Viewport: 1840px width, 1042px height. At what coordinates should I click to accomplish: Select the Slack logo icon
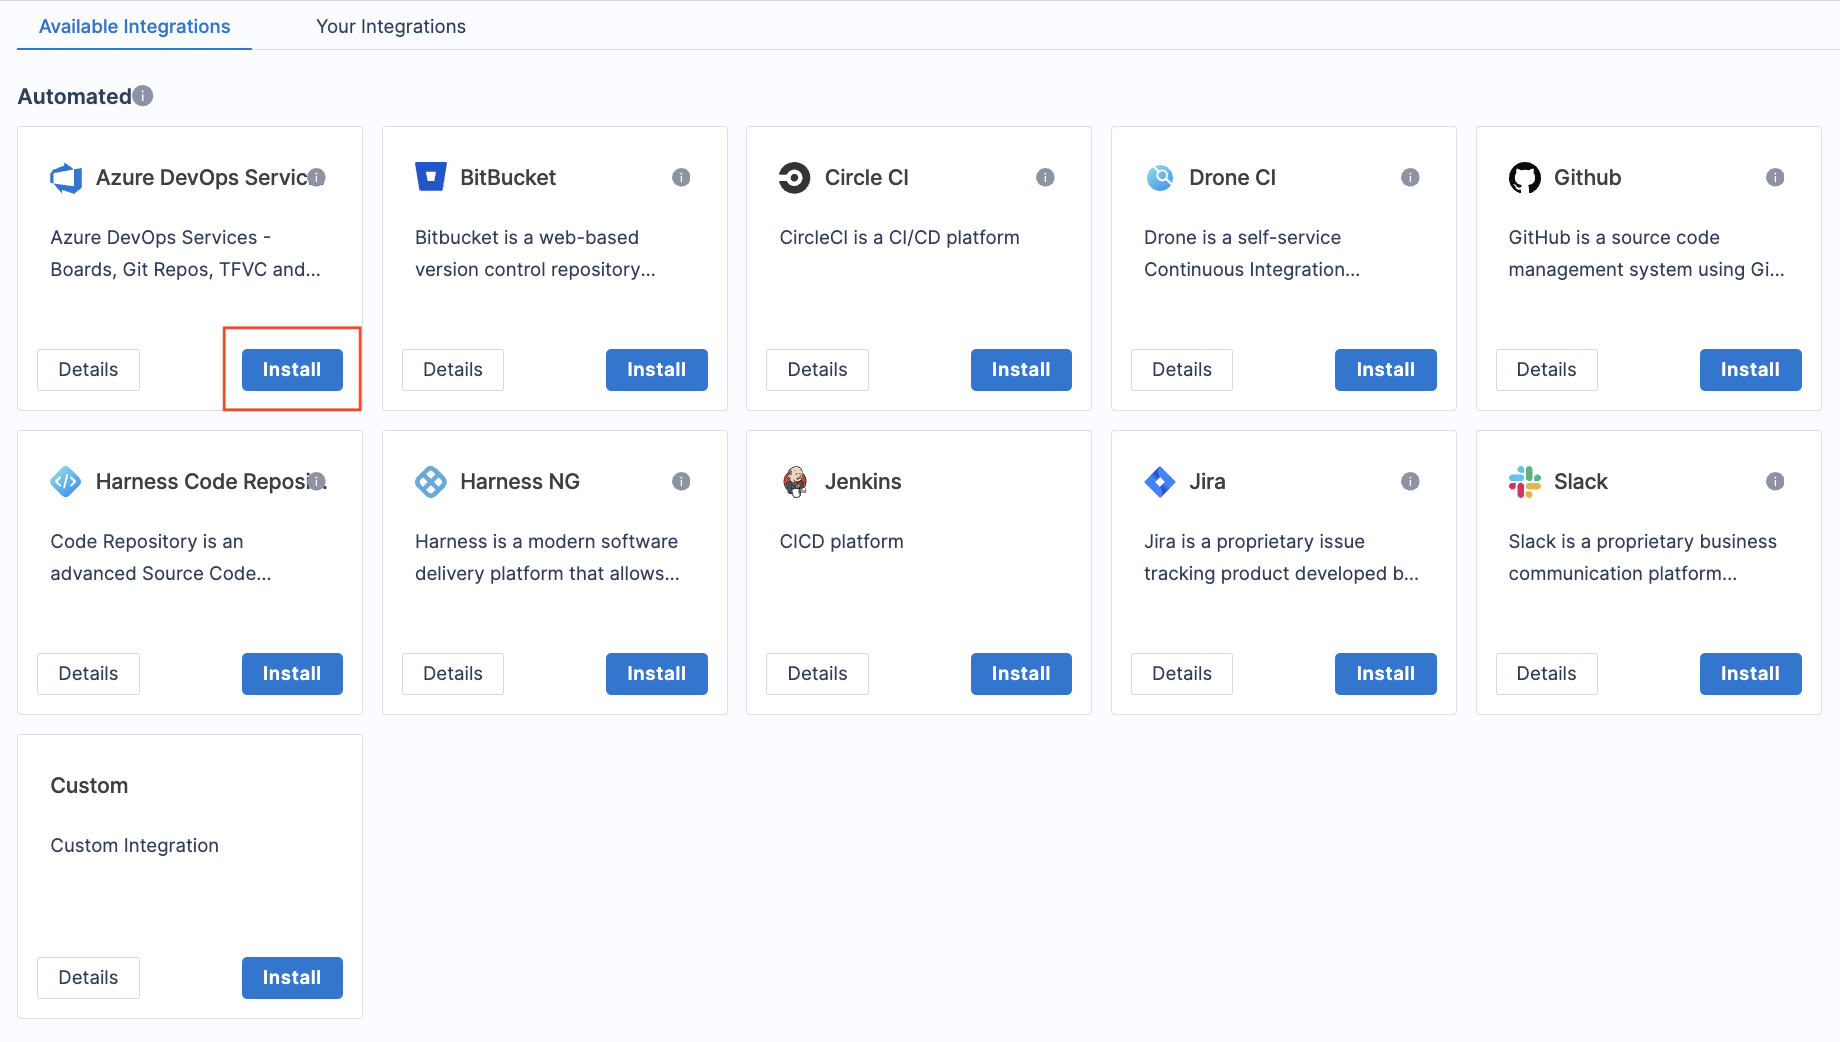[x=1524, y=481]
